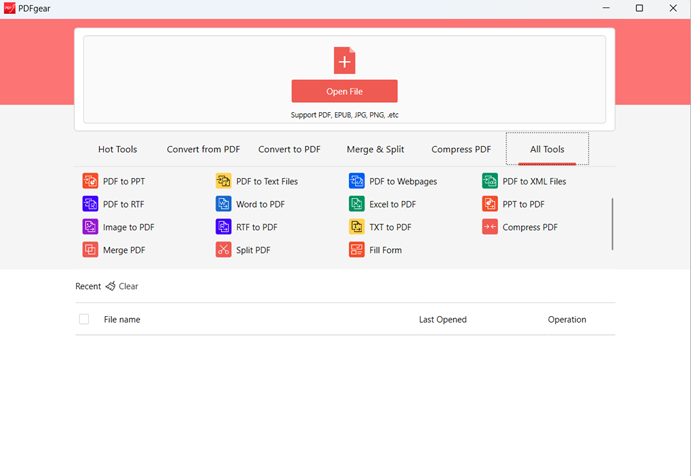Click the RTF to PDF icon

click(223, 227)
